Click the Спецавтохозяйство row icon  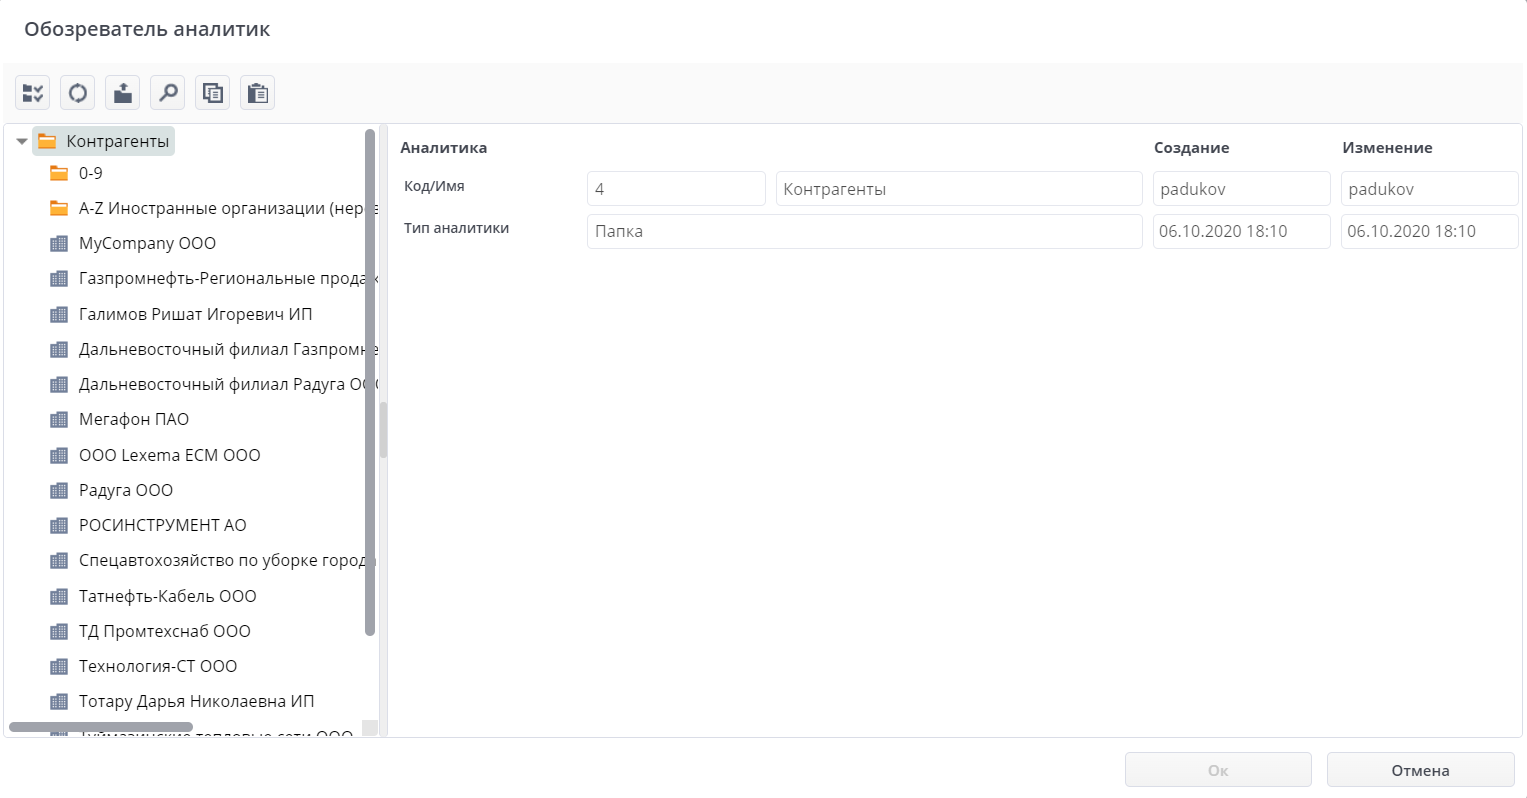pyautogui.click(x=59, y=560)
